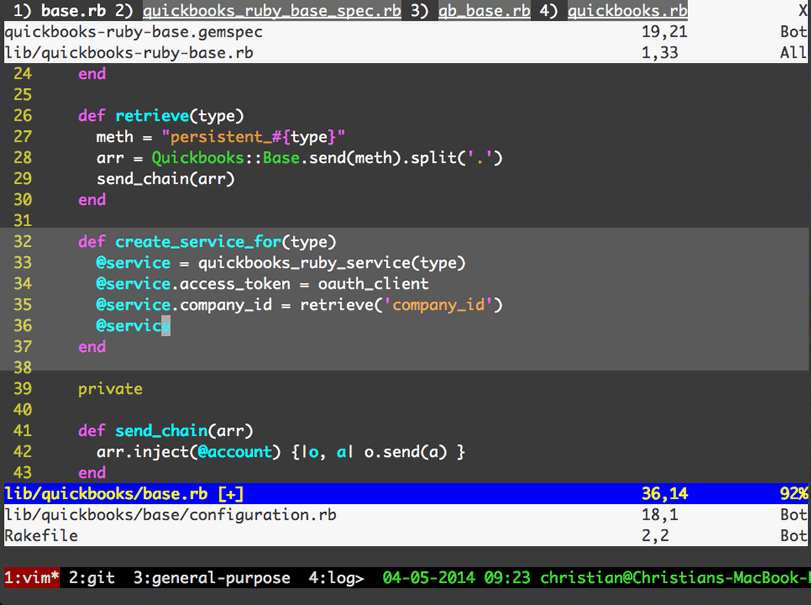Place cursor on def retrieve(type)
The width and height of the screenshot is (811, 605).
(x=161, y=116)
